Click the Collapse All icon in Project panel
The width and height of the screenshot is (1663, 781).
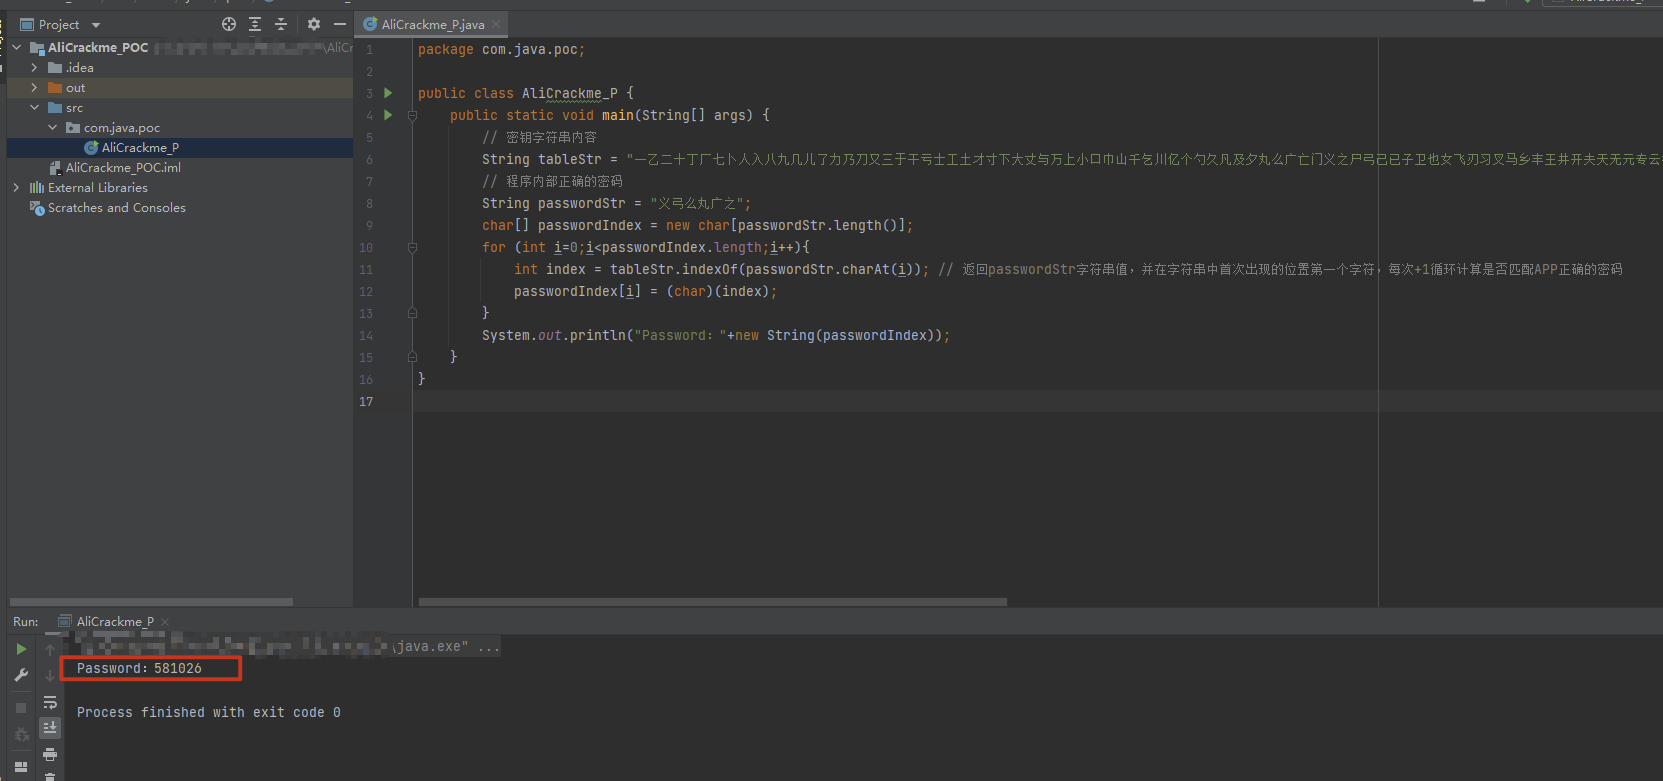[x=281, y=24]
